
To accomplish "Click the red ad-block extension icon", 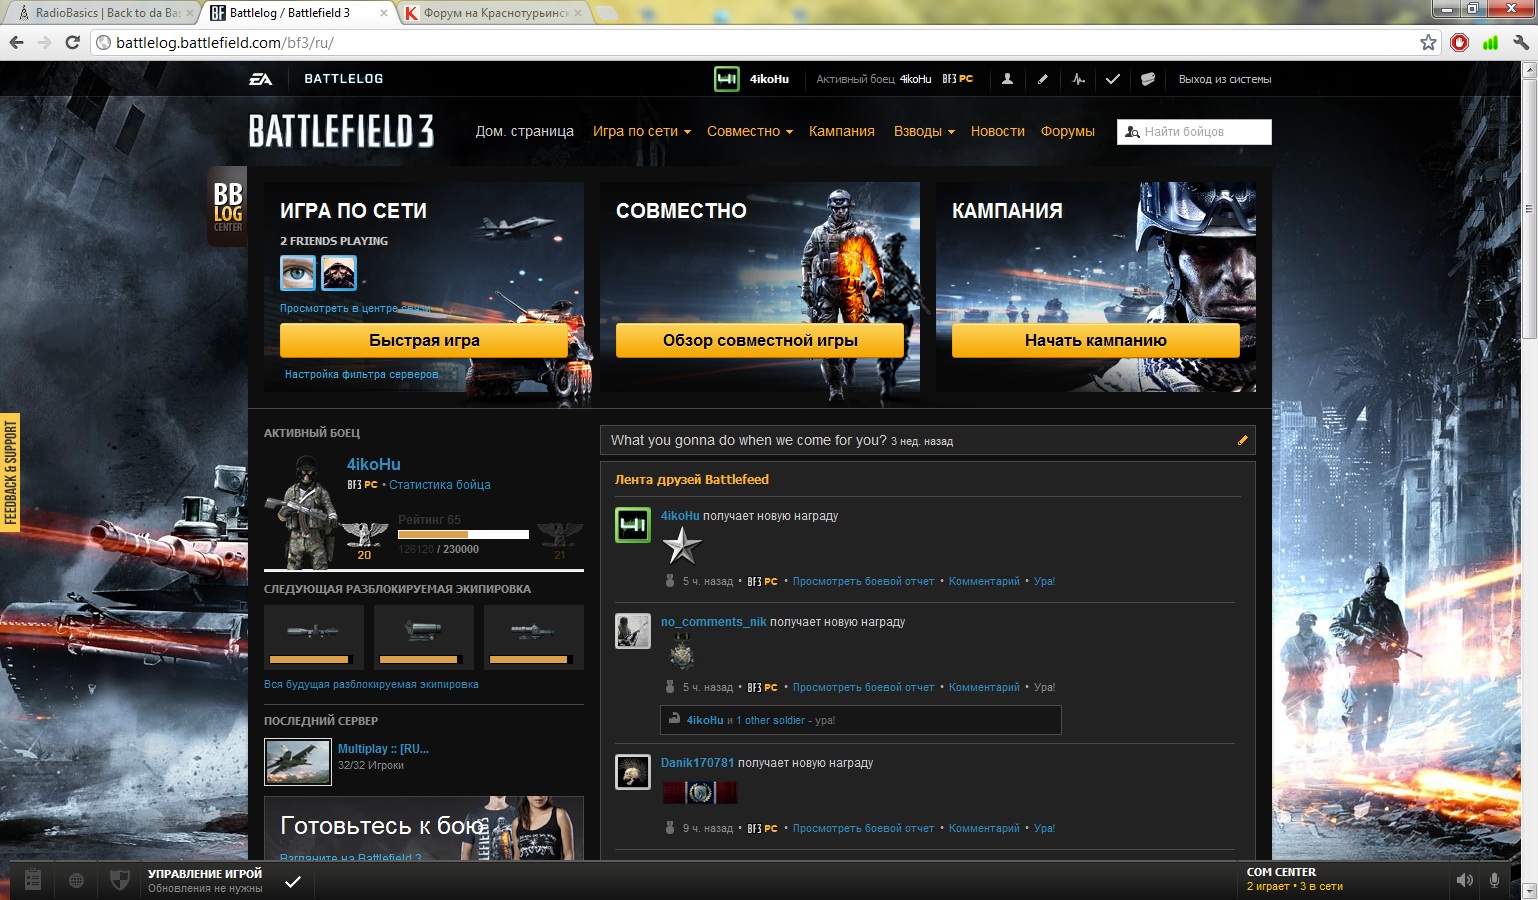I will click(1460, 42).
